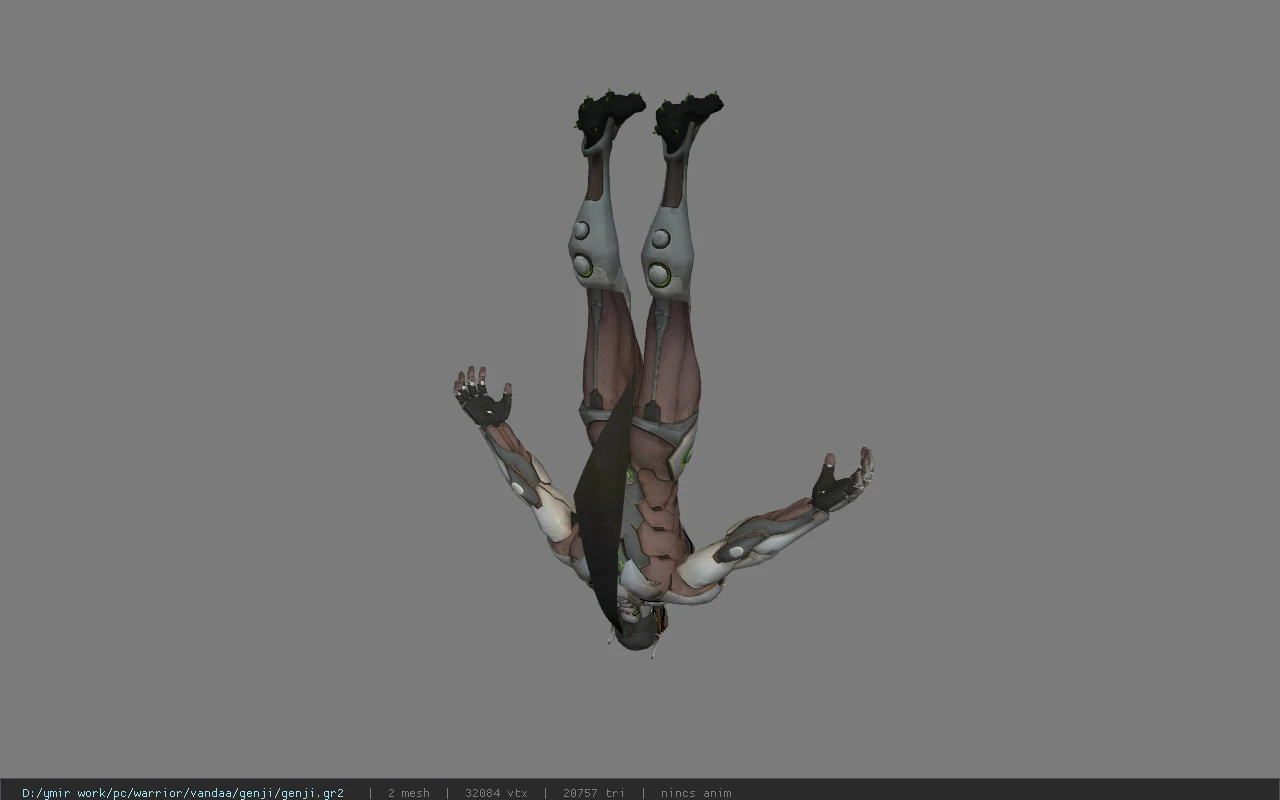The height and width of the screenshot is (800, 1280).
Task: Click the genji.gr2 file path in status bar
Action: [183, 793]
